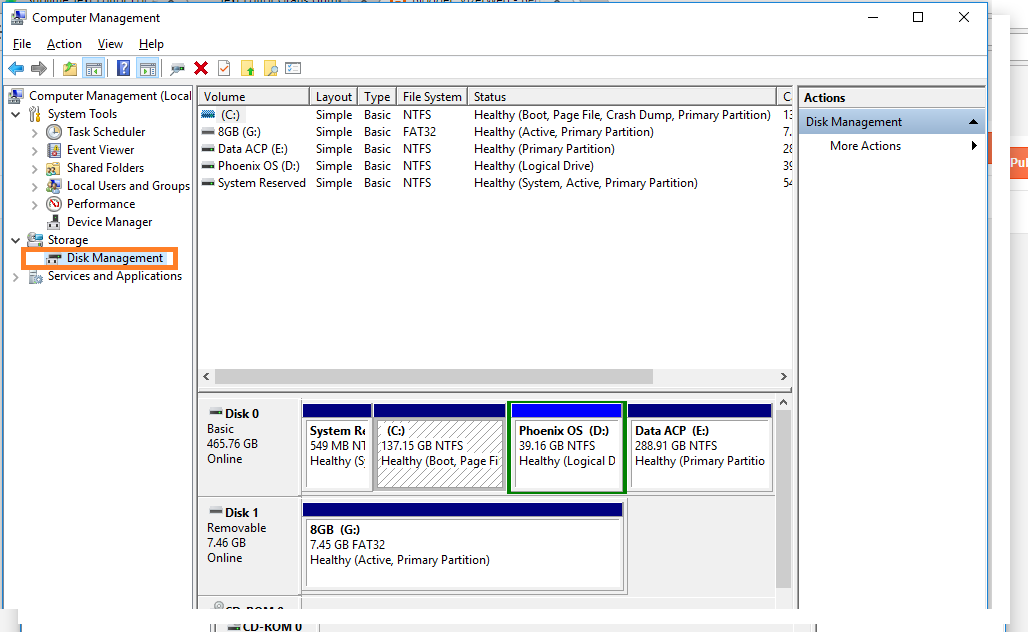This screenshot has height=632, width=1028.
Task: Expand the Task Scheduler node
Action: click(35, 132)
